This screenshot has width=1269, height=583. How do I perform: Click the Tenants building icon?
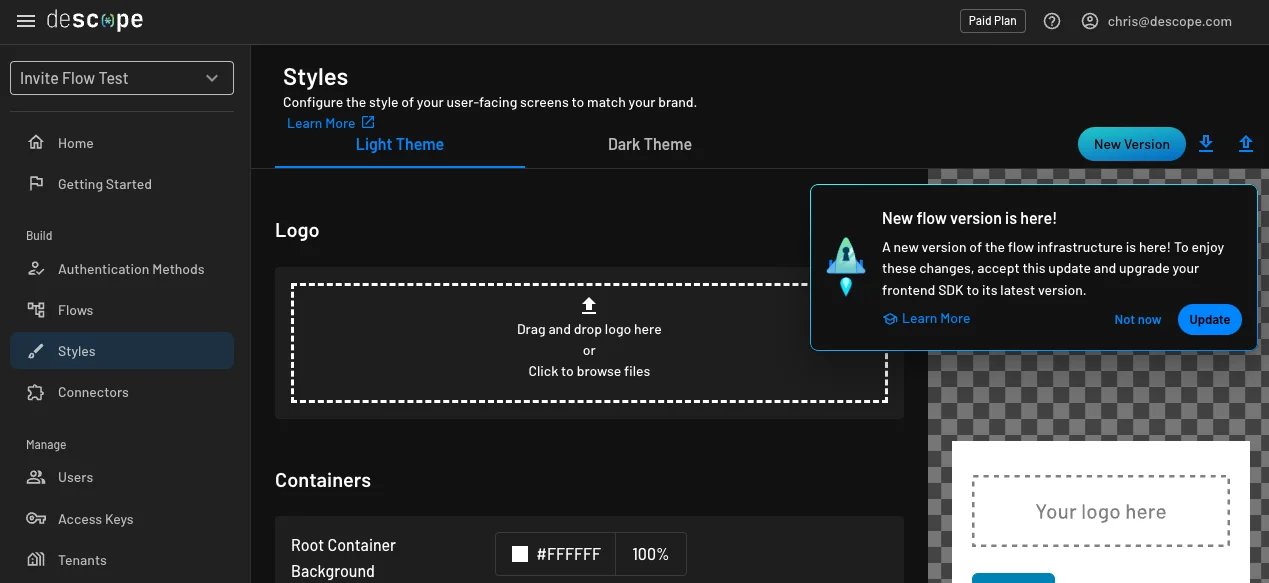(x=36, y=560)
